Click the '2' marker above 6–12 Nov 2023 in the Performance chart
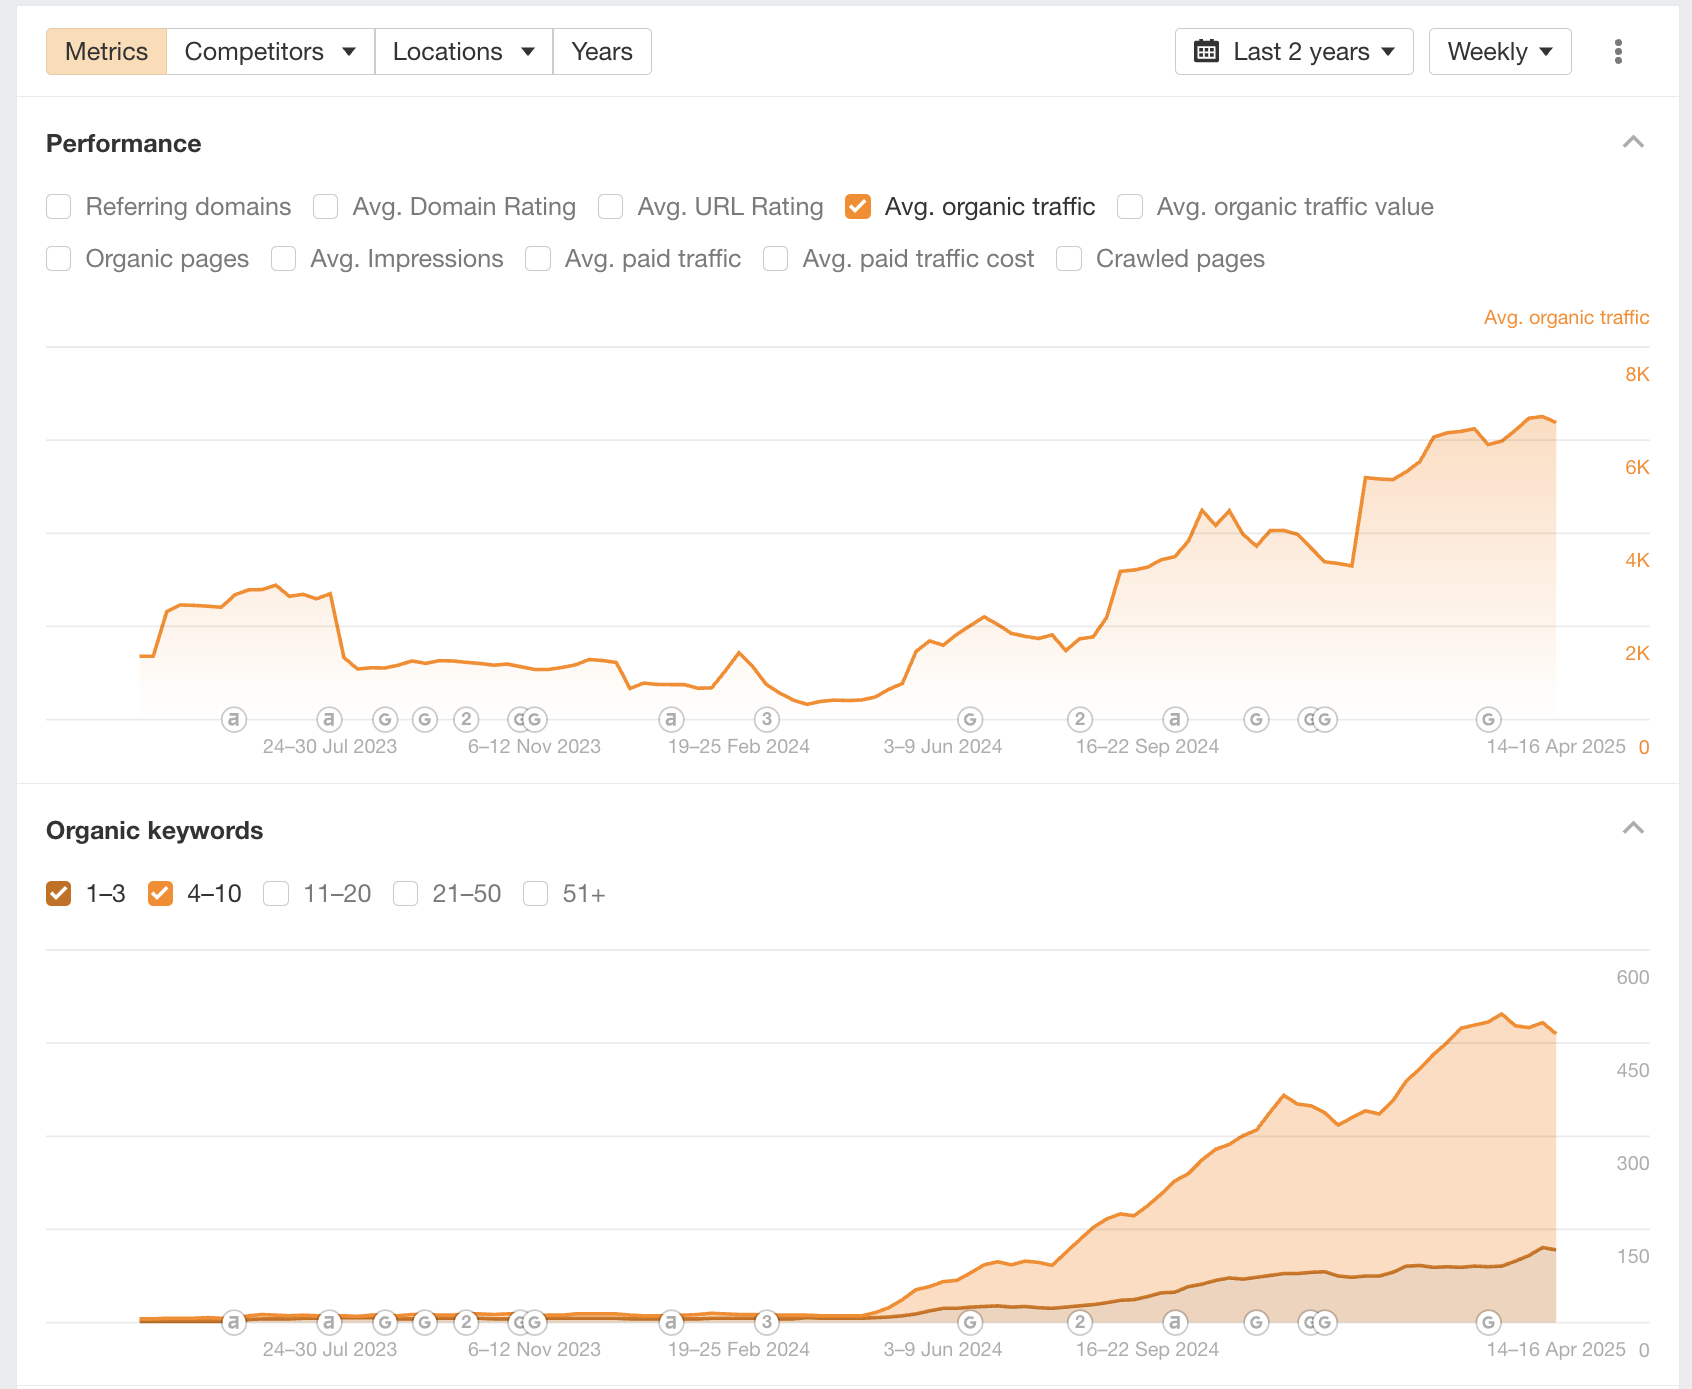The image size is (1692, 1389). pyautogui.click(x=466, y=719)
